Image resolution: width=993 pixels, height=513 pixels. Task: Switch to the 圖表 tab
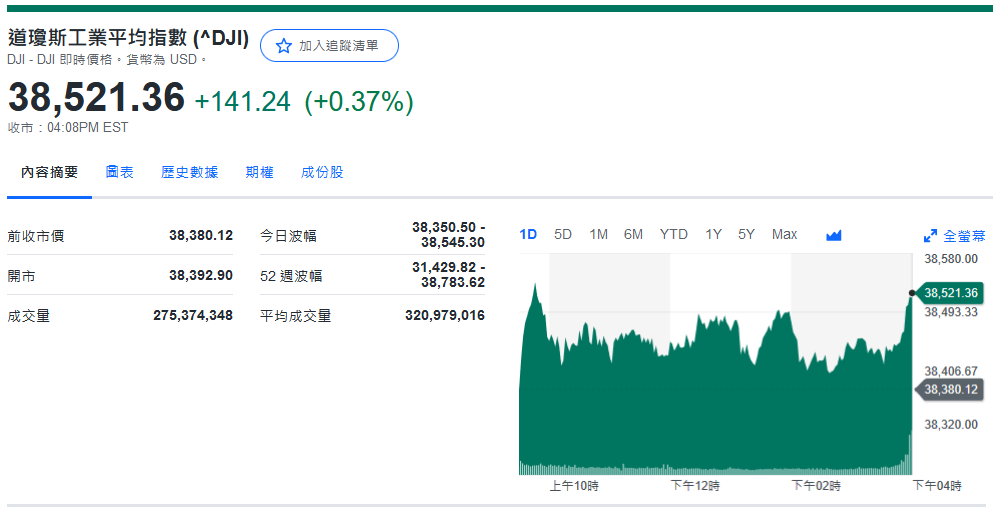click(x=120, y=172)
